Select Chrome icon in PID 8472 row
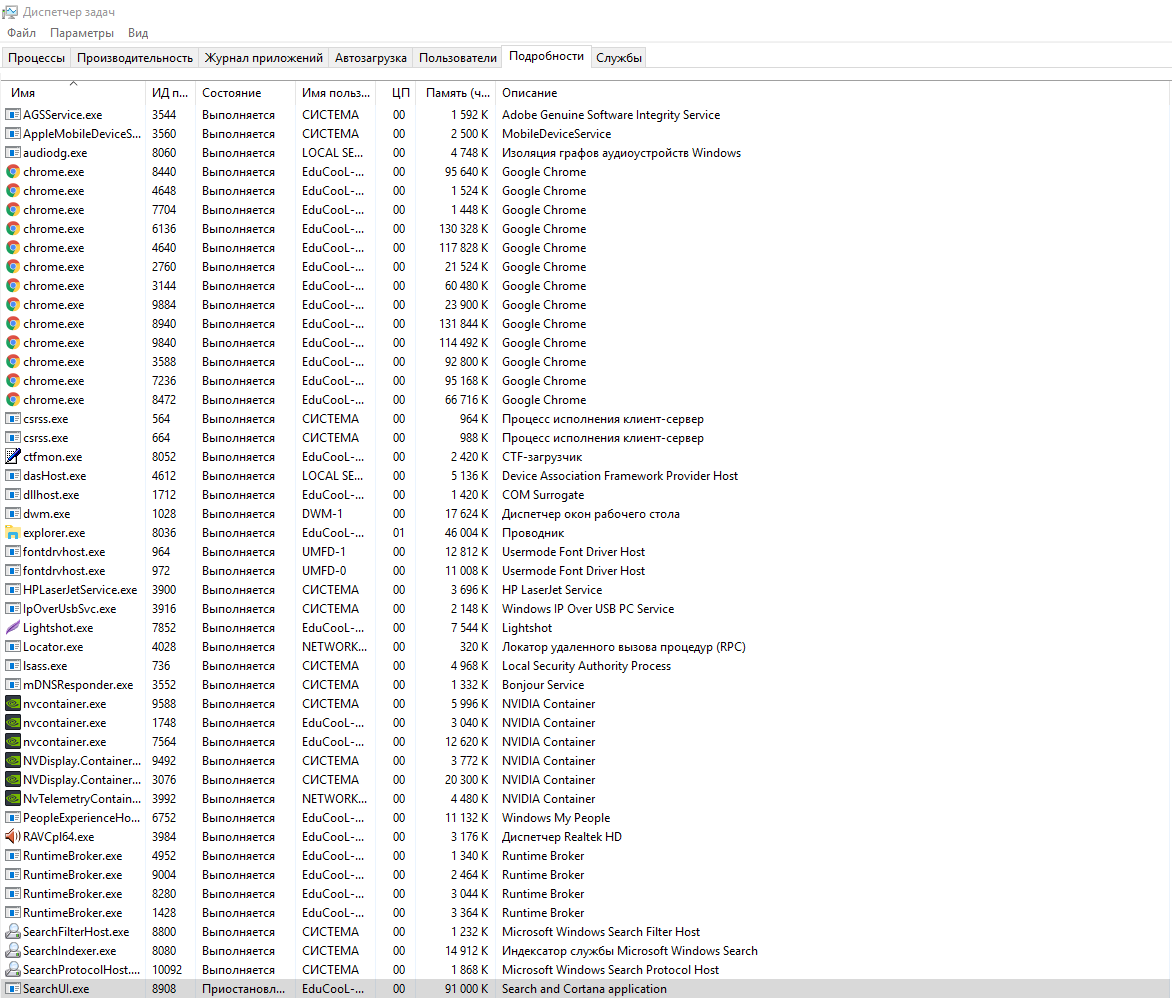Image resolution: width=1172 pixels, height=998 pixels. [x=13, y=400]
